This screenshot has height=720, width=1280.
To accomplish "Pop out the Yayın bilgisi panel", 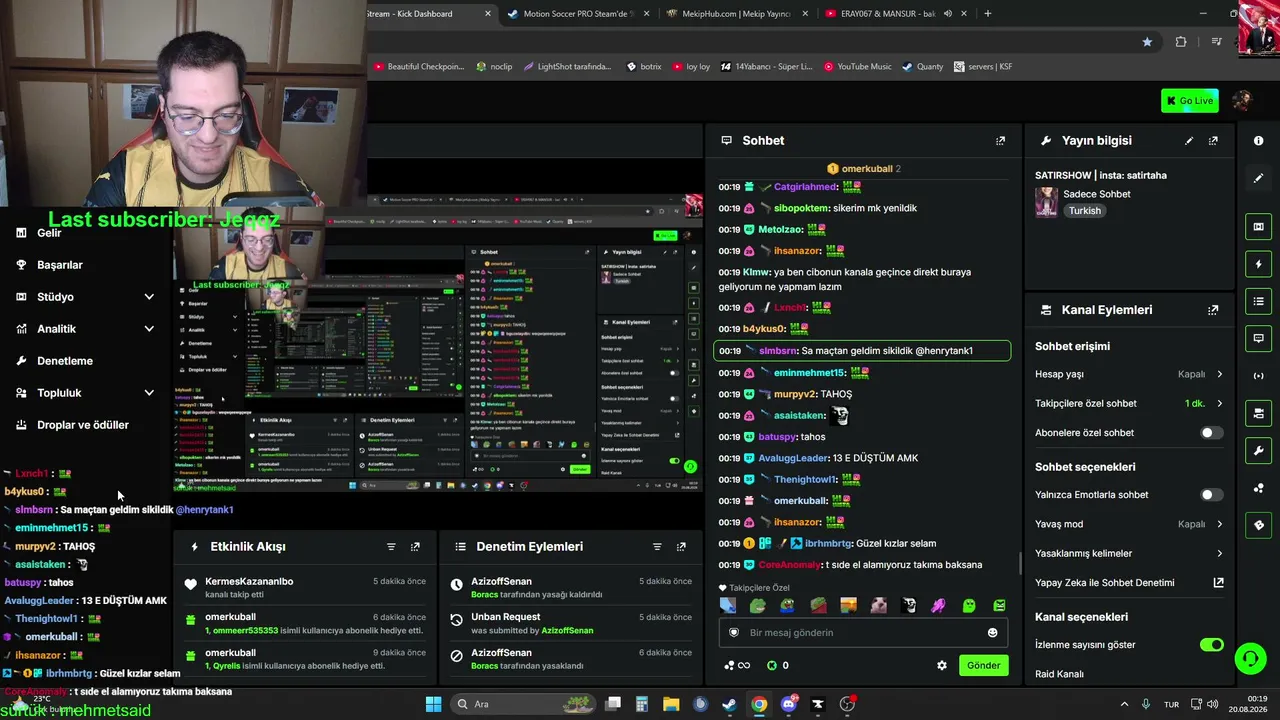I will coord(1213,141).
